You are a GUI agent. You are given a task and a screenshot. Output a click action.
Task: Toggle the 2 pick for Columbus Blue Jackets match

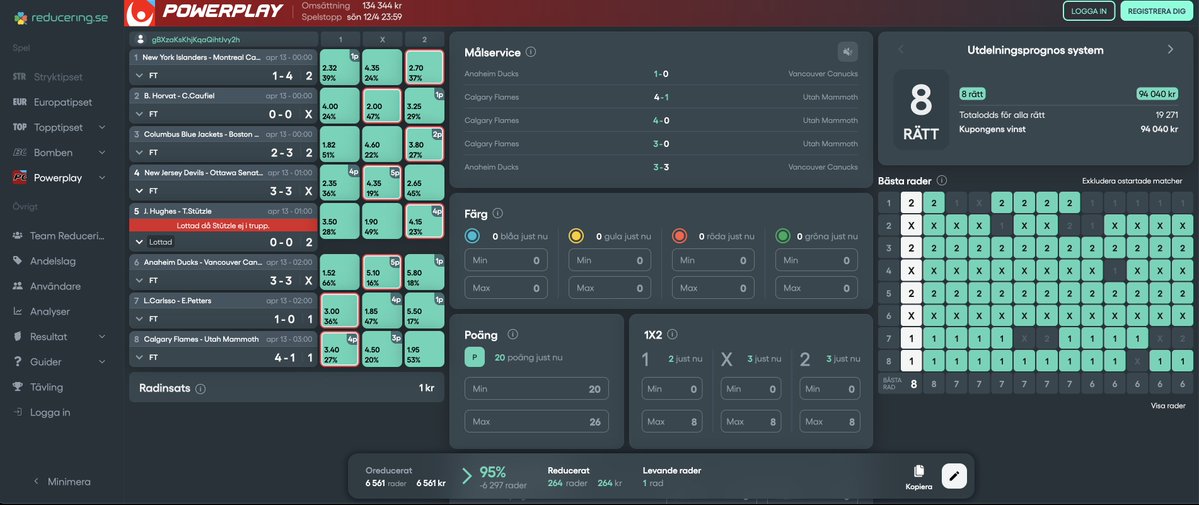424,144
